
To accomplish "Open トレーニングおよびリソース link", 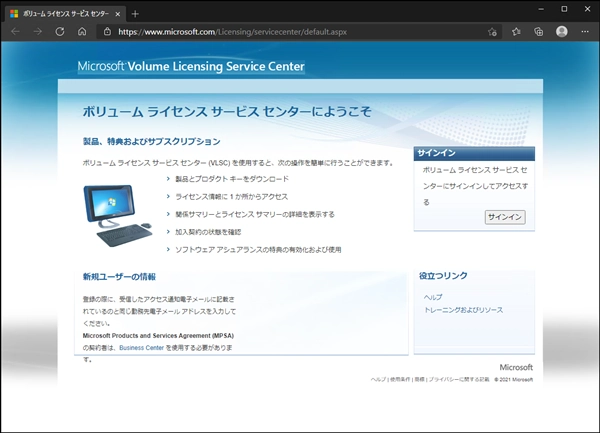I will click(x=463, y=310).
